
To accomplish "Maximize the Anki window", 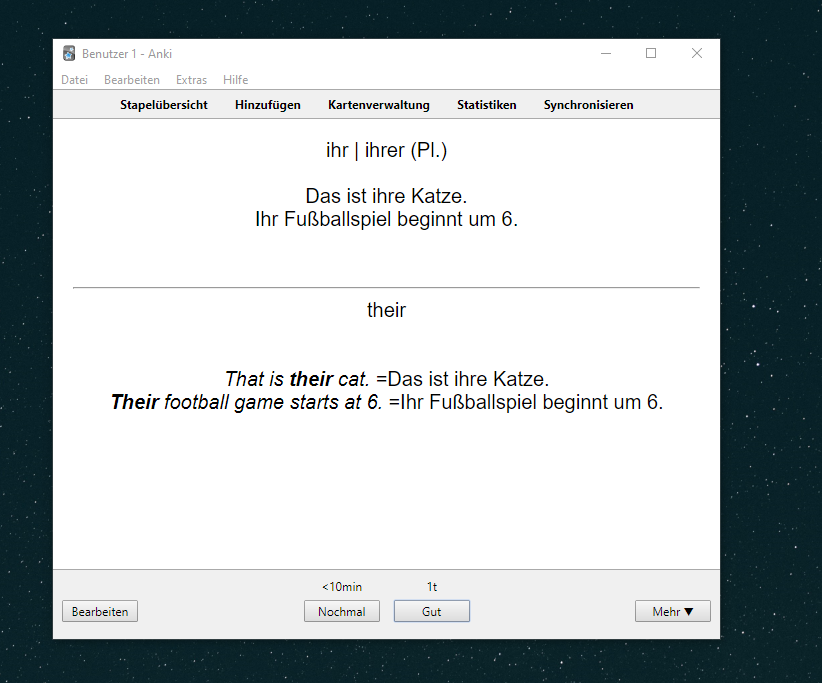I will pyautogui.click(x=651, y=53).
